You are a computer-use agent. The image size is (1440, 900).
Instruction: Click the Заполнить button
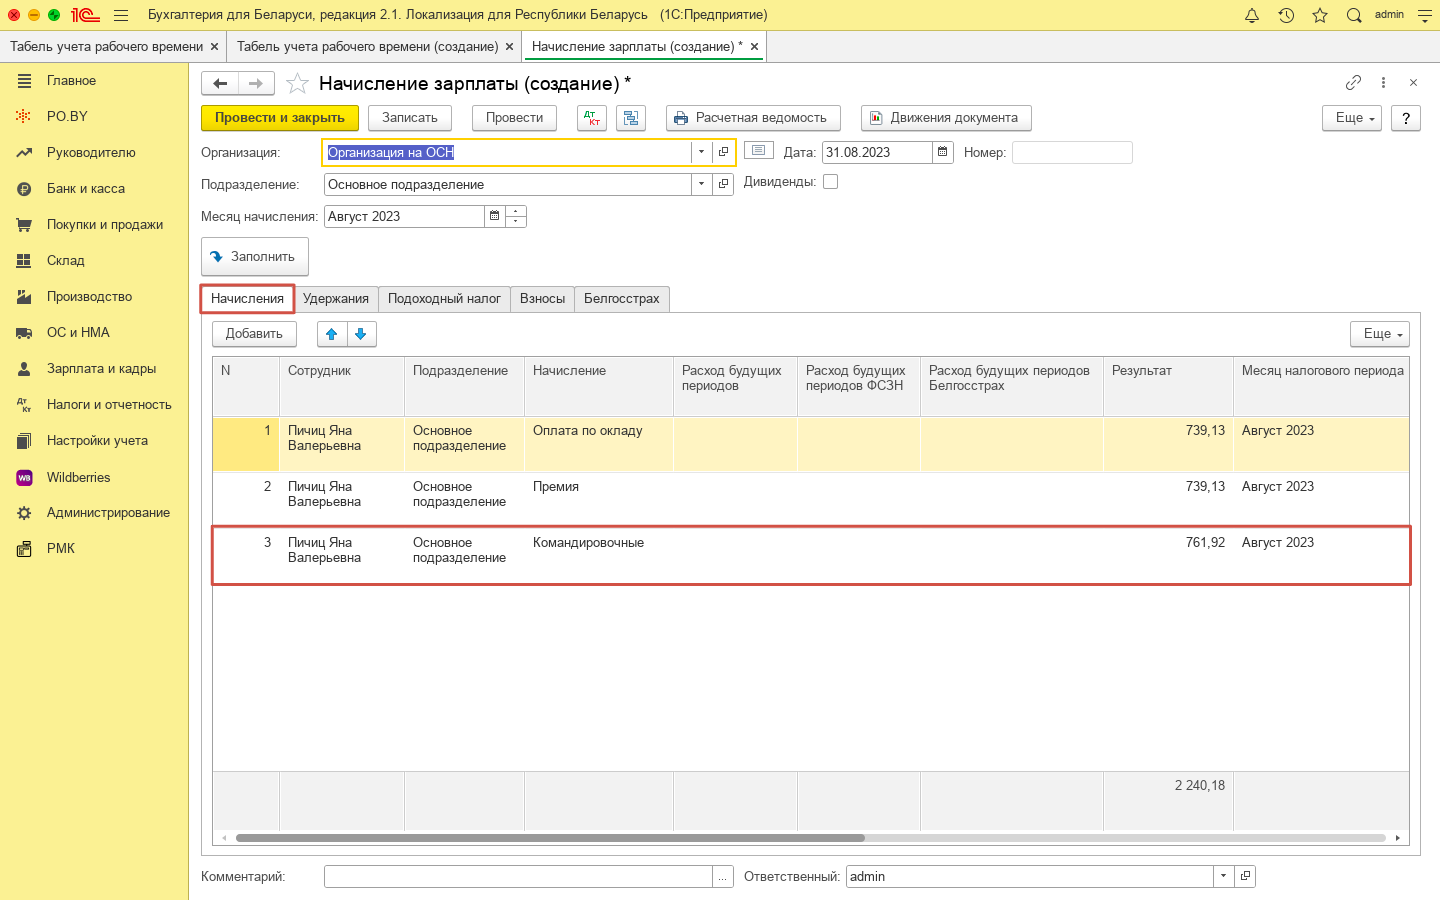255,257
